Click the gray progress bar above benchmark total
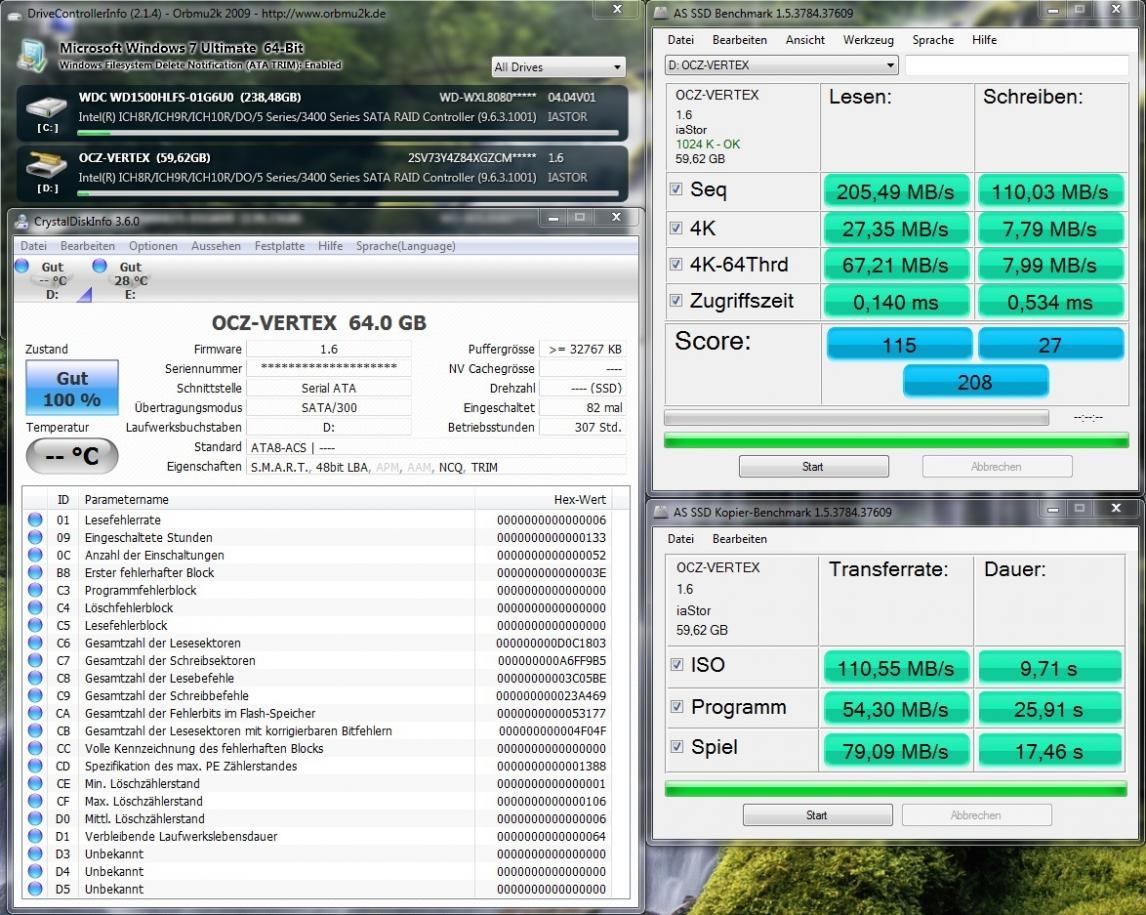 [x=856, y=417]
